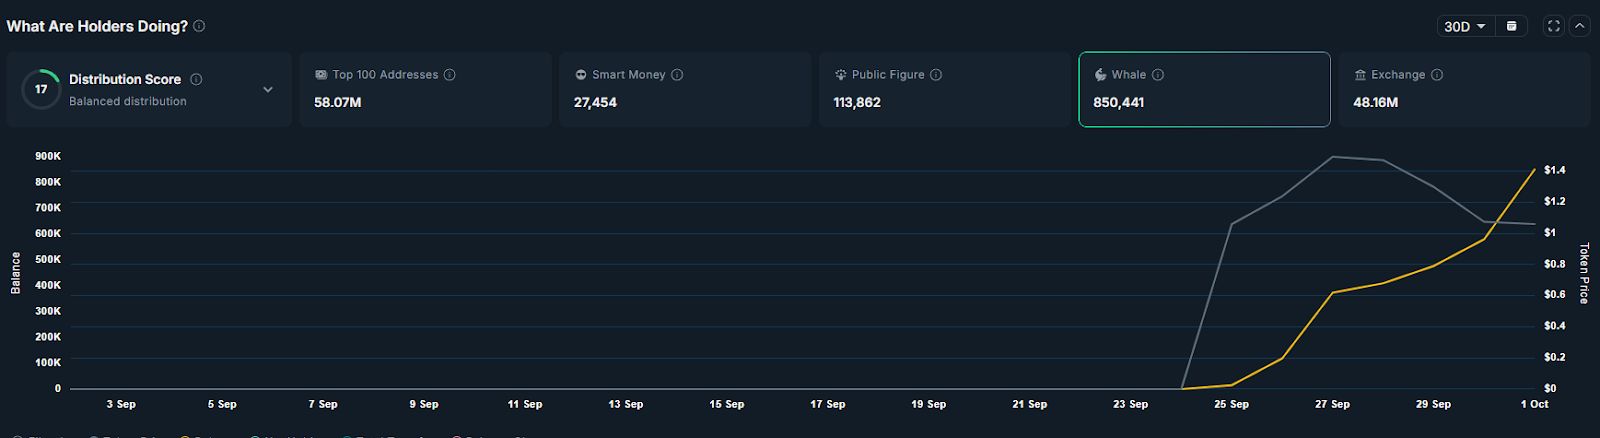Click the distribution score ring showing 17
The image size is (1600, 438).
pyautogui.click(x=41, y=89)
